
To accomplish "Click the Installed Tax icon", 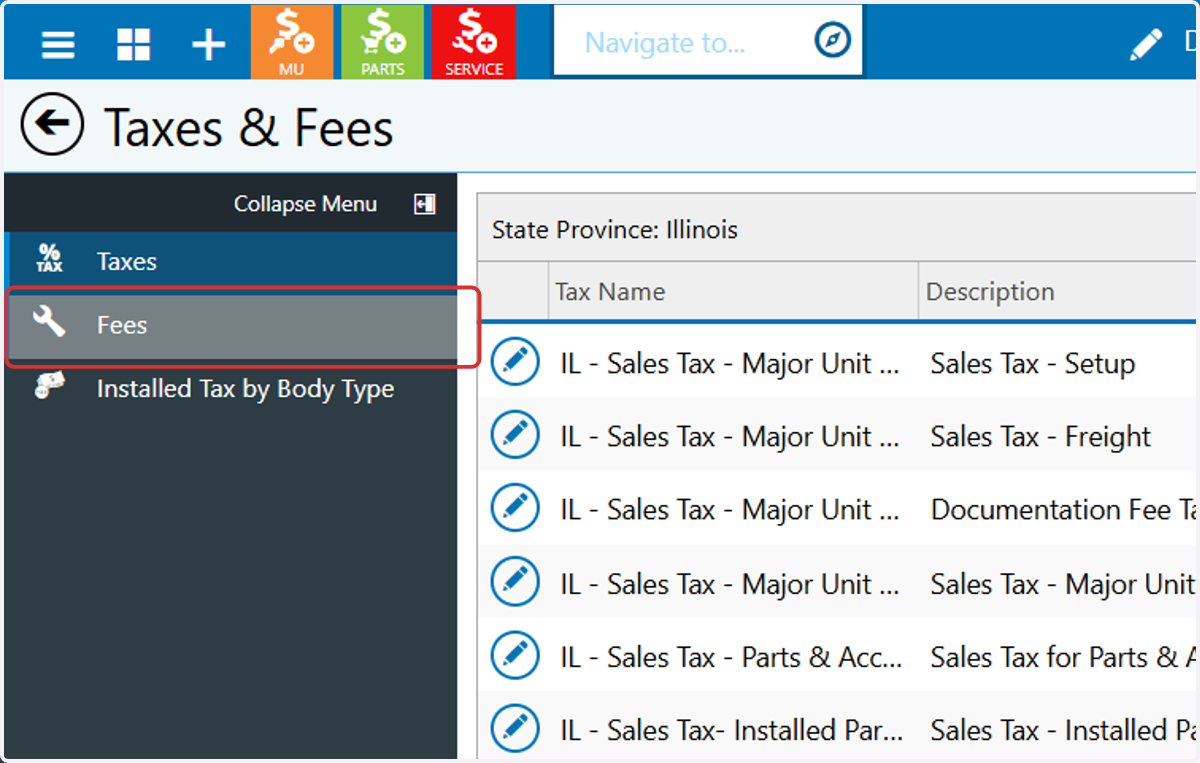I will [49, 386].
